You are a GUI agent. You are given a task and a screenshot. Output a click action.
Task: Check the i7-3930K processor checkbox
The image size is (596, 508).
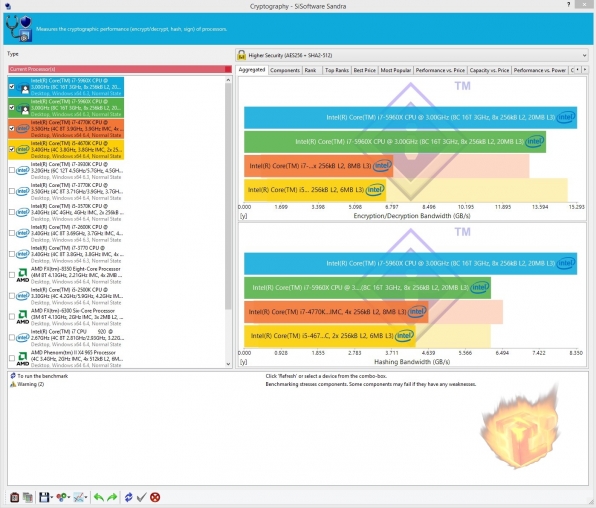12,170
